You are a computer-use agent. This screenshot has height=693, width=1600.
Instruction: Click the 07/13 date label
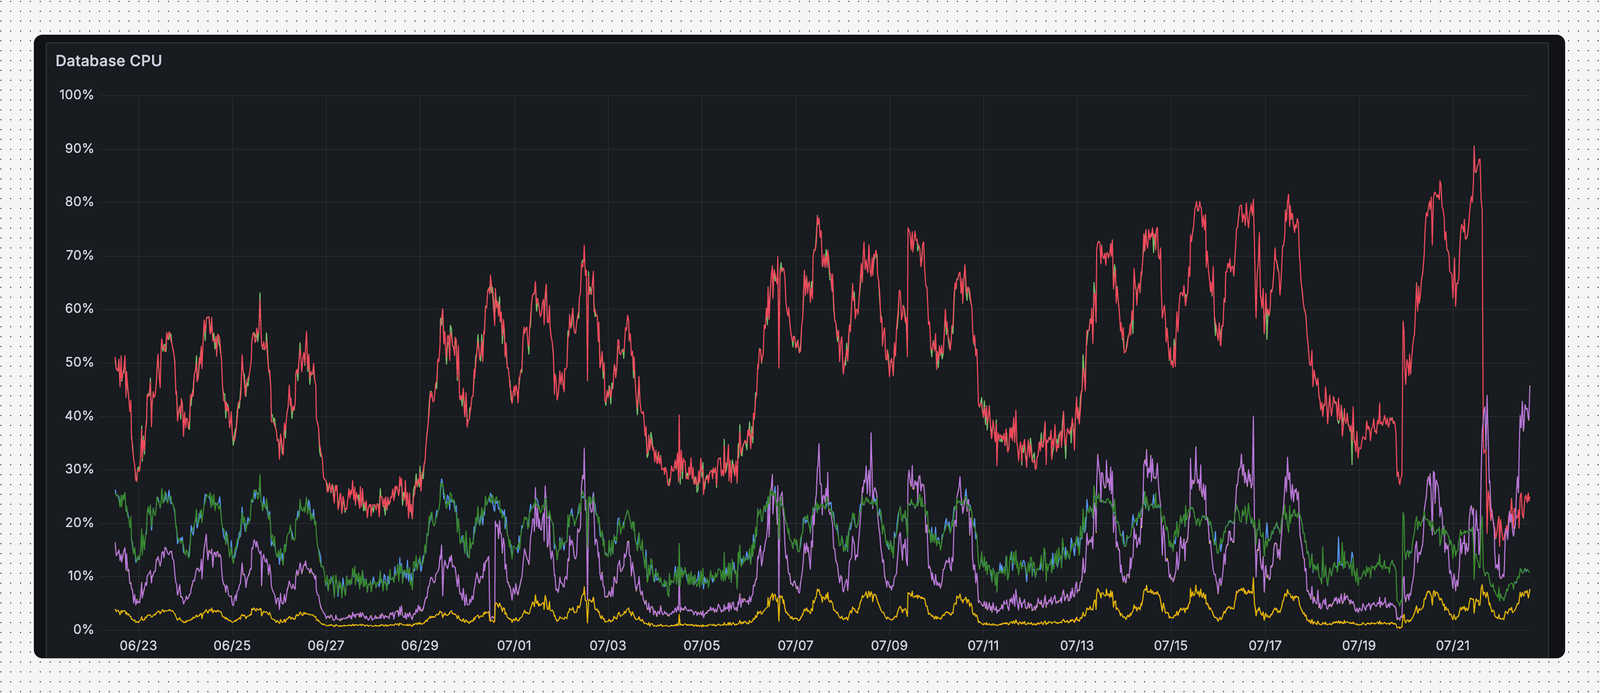pyautogui.click(x=1077, y=646)
